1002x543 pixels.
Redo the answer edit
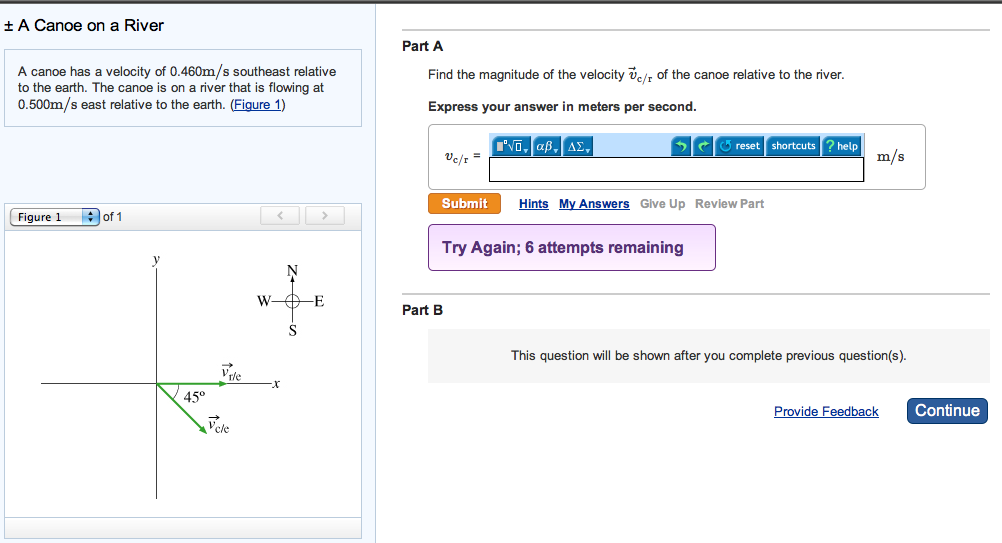704,146
